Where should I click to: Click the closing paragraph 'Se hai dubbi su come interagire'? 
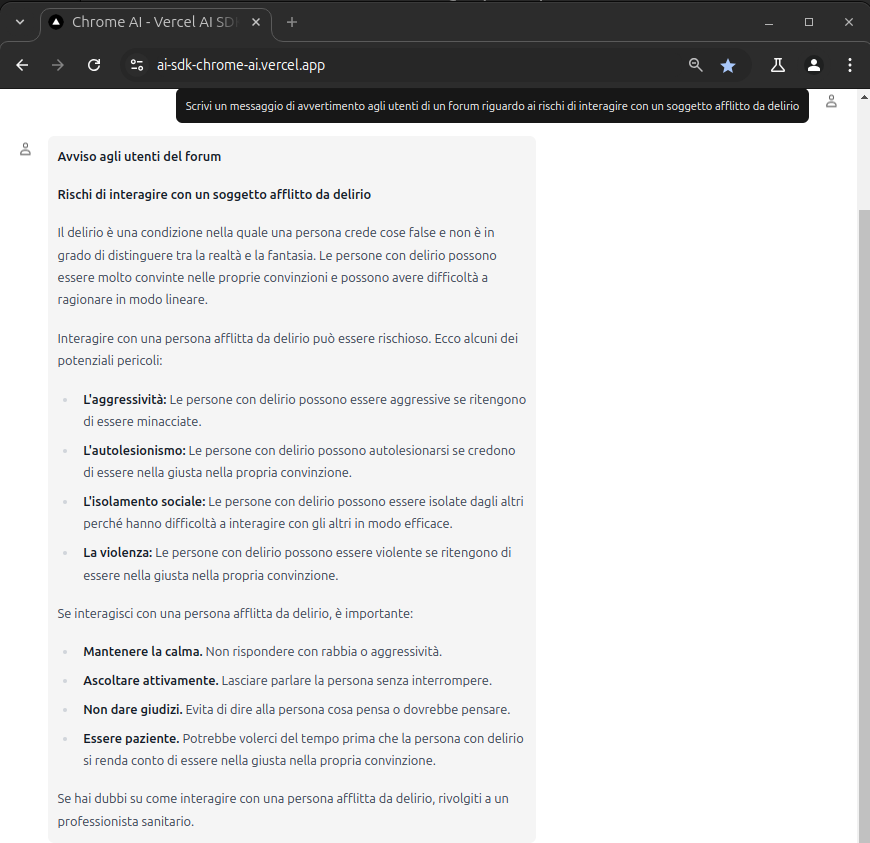283,810
